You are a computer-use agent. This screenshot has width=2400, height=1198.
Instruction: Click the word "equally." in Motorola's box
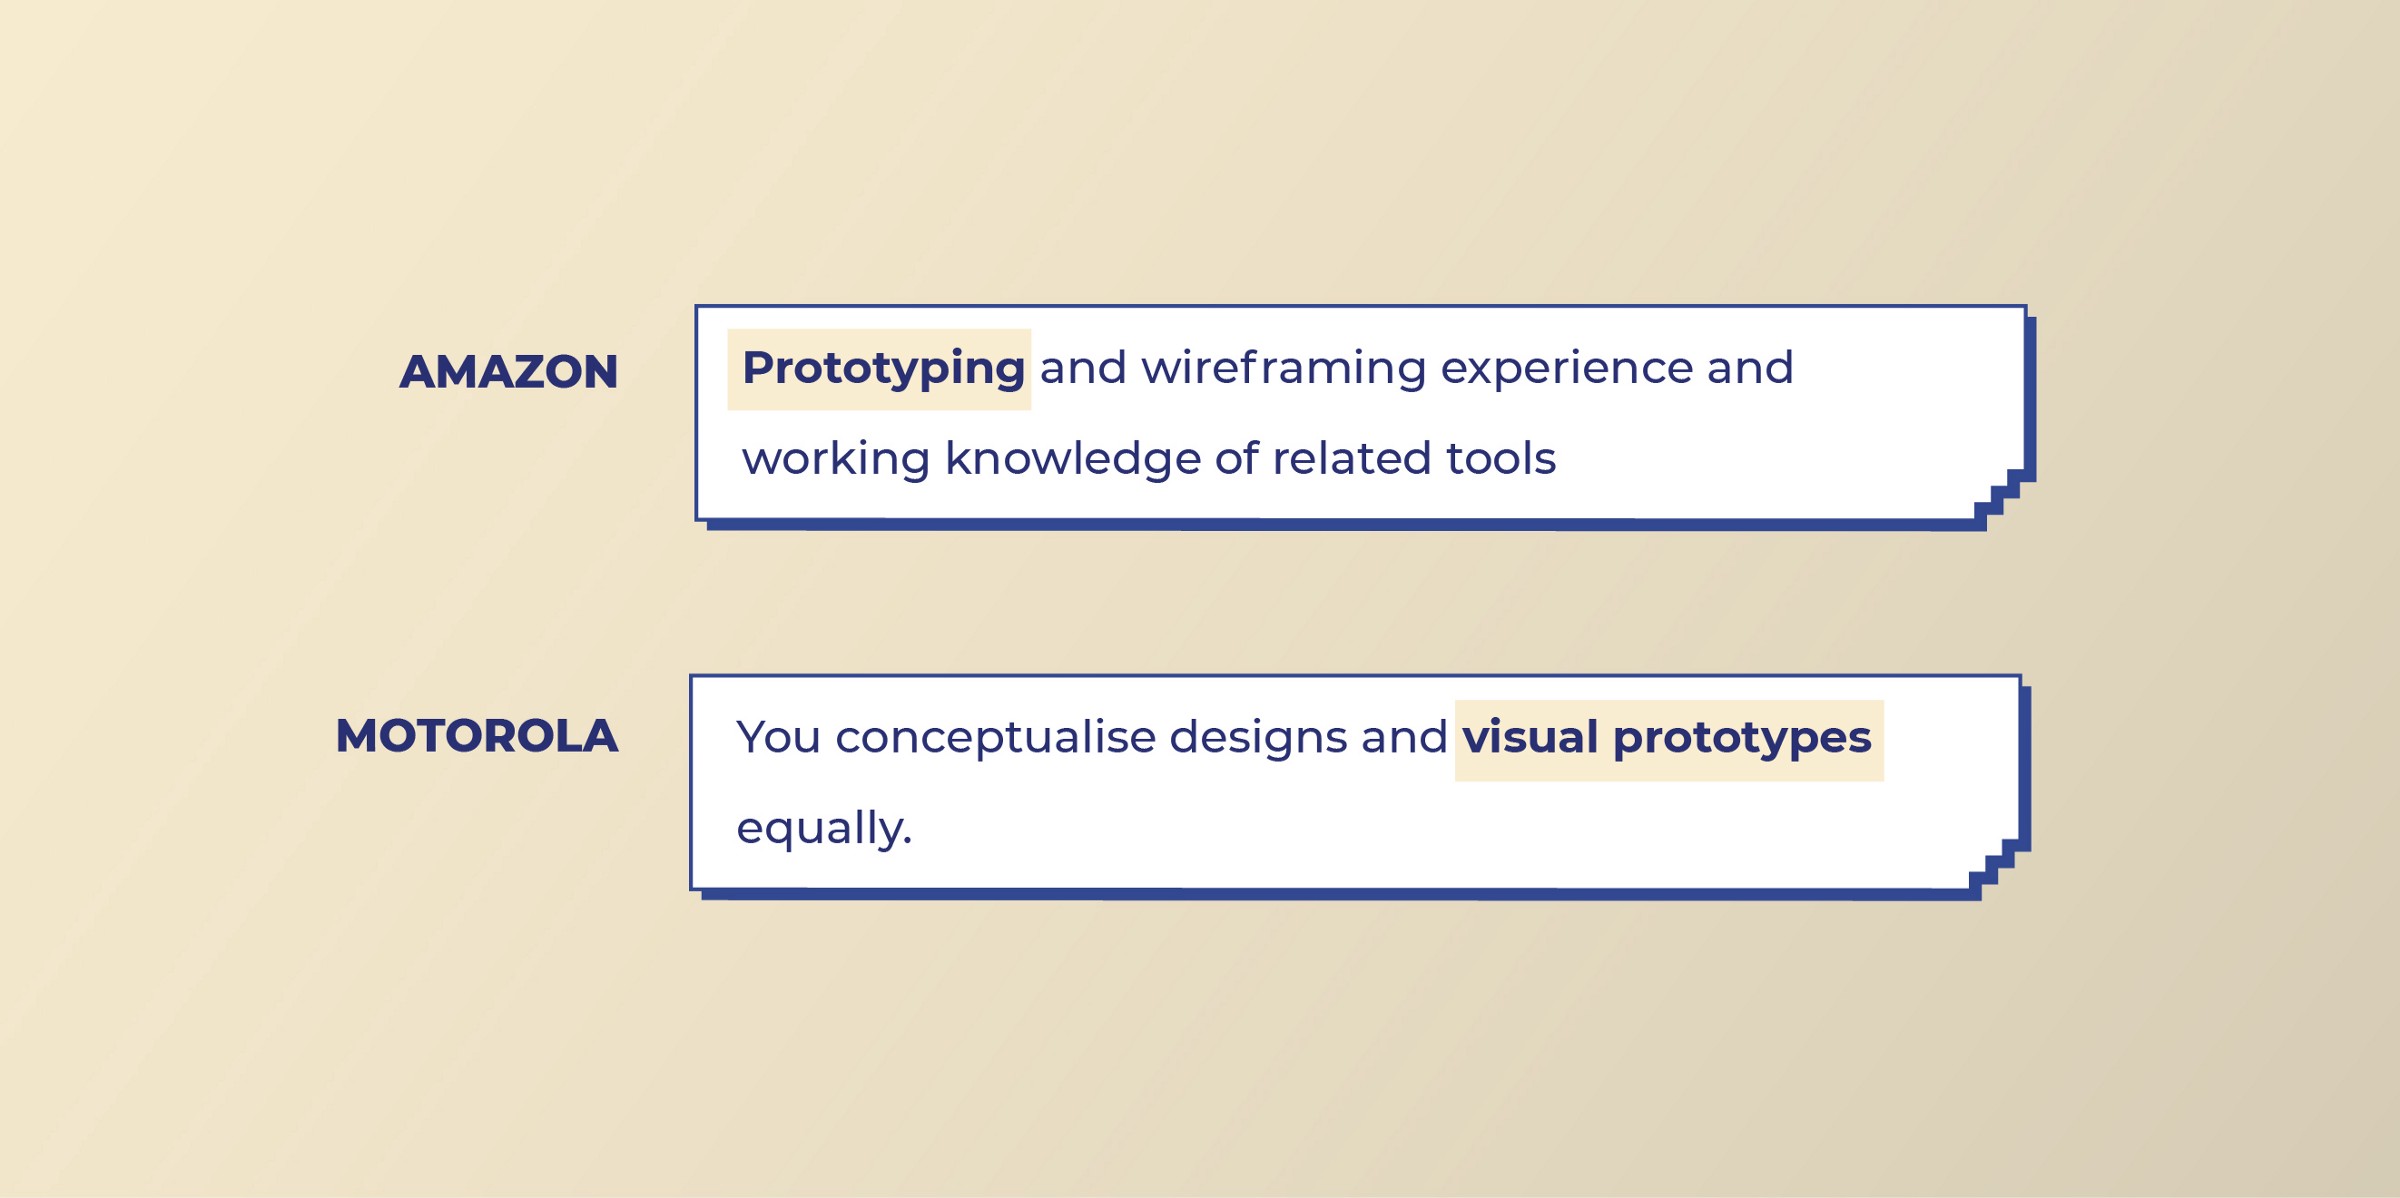click(824, 829)
